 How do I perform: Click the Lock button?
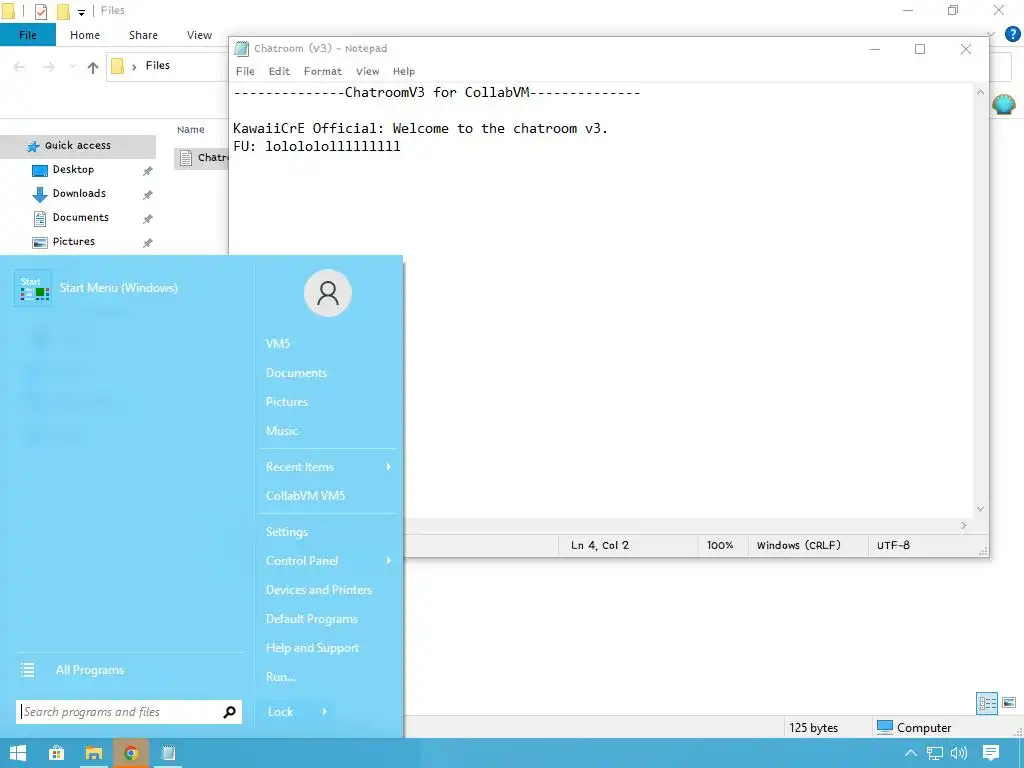(281, 711)
